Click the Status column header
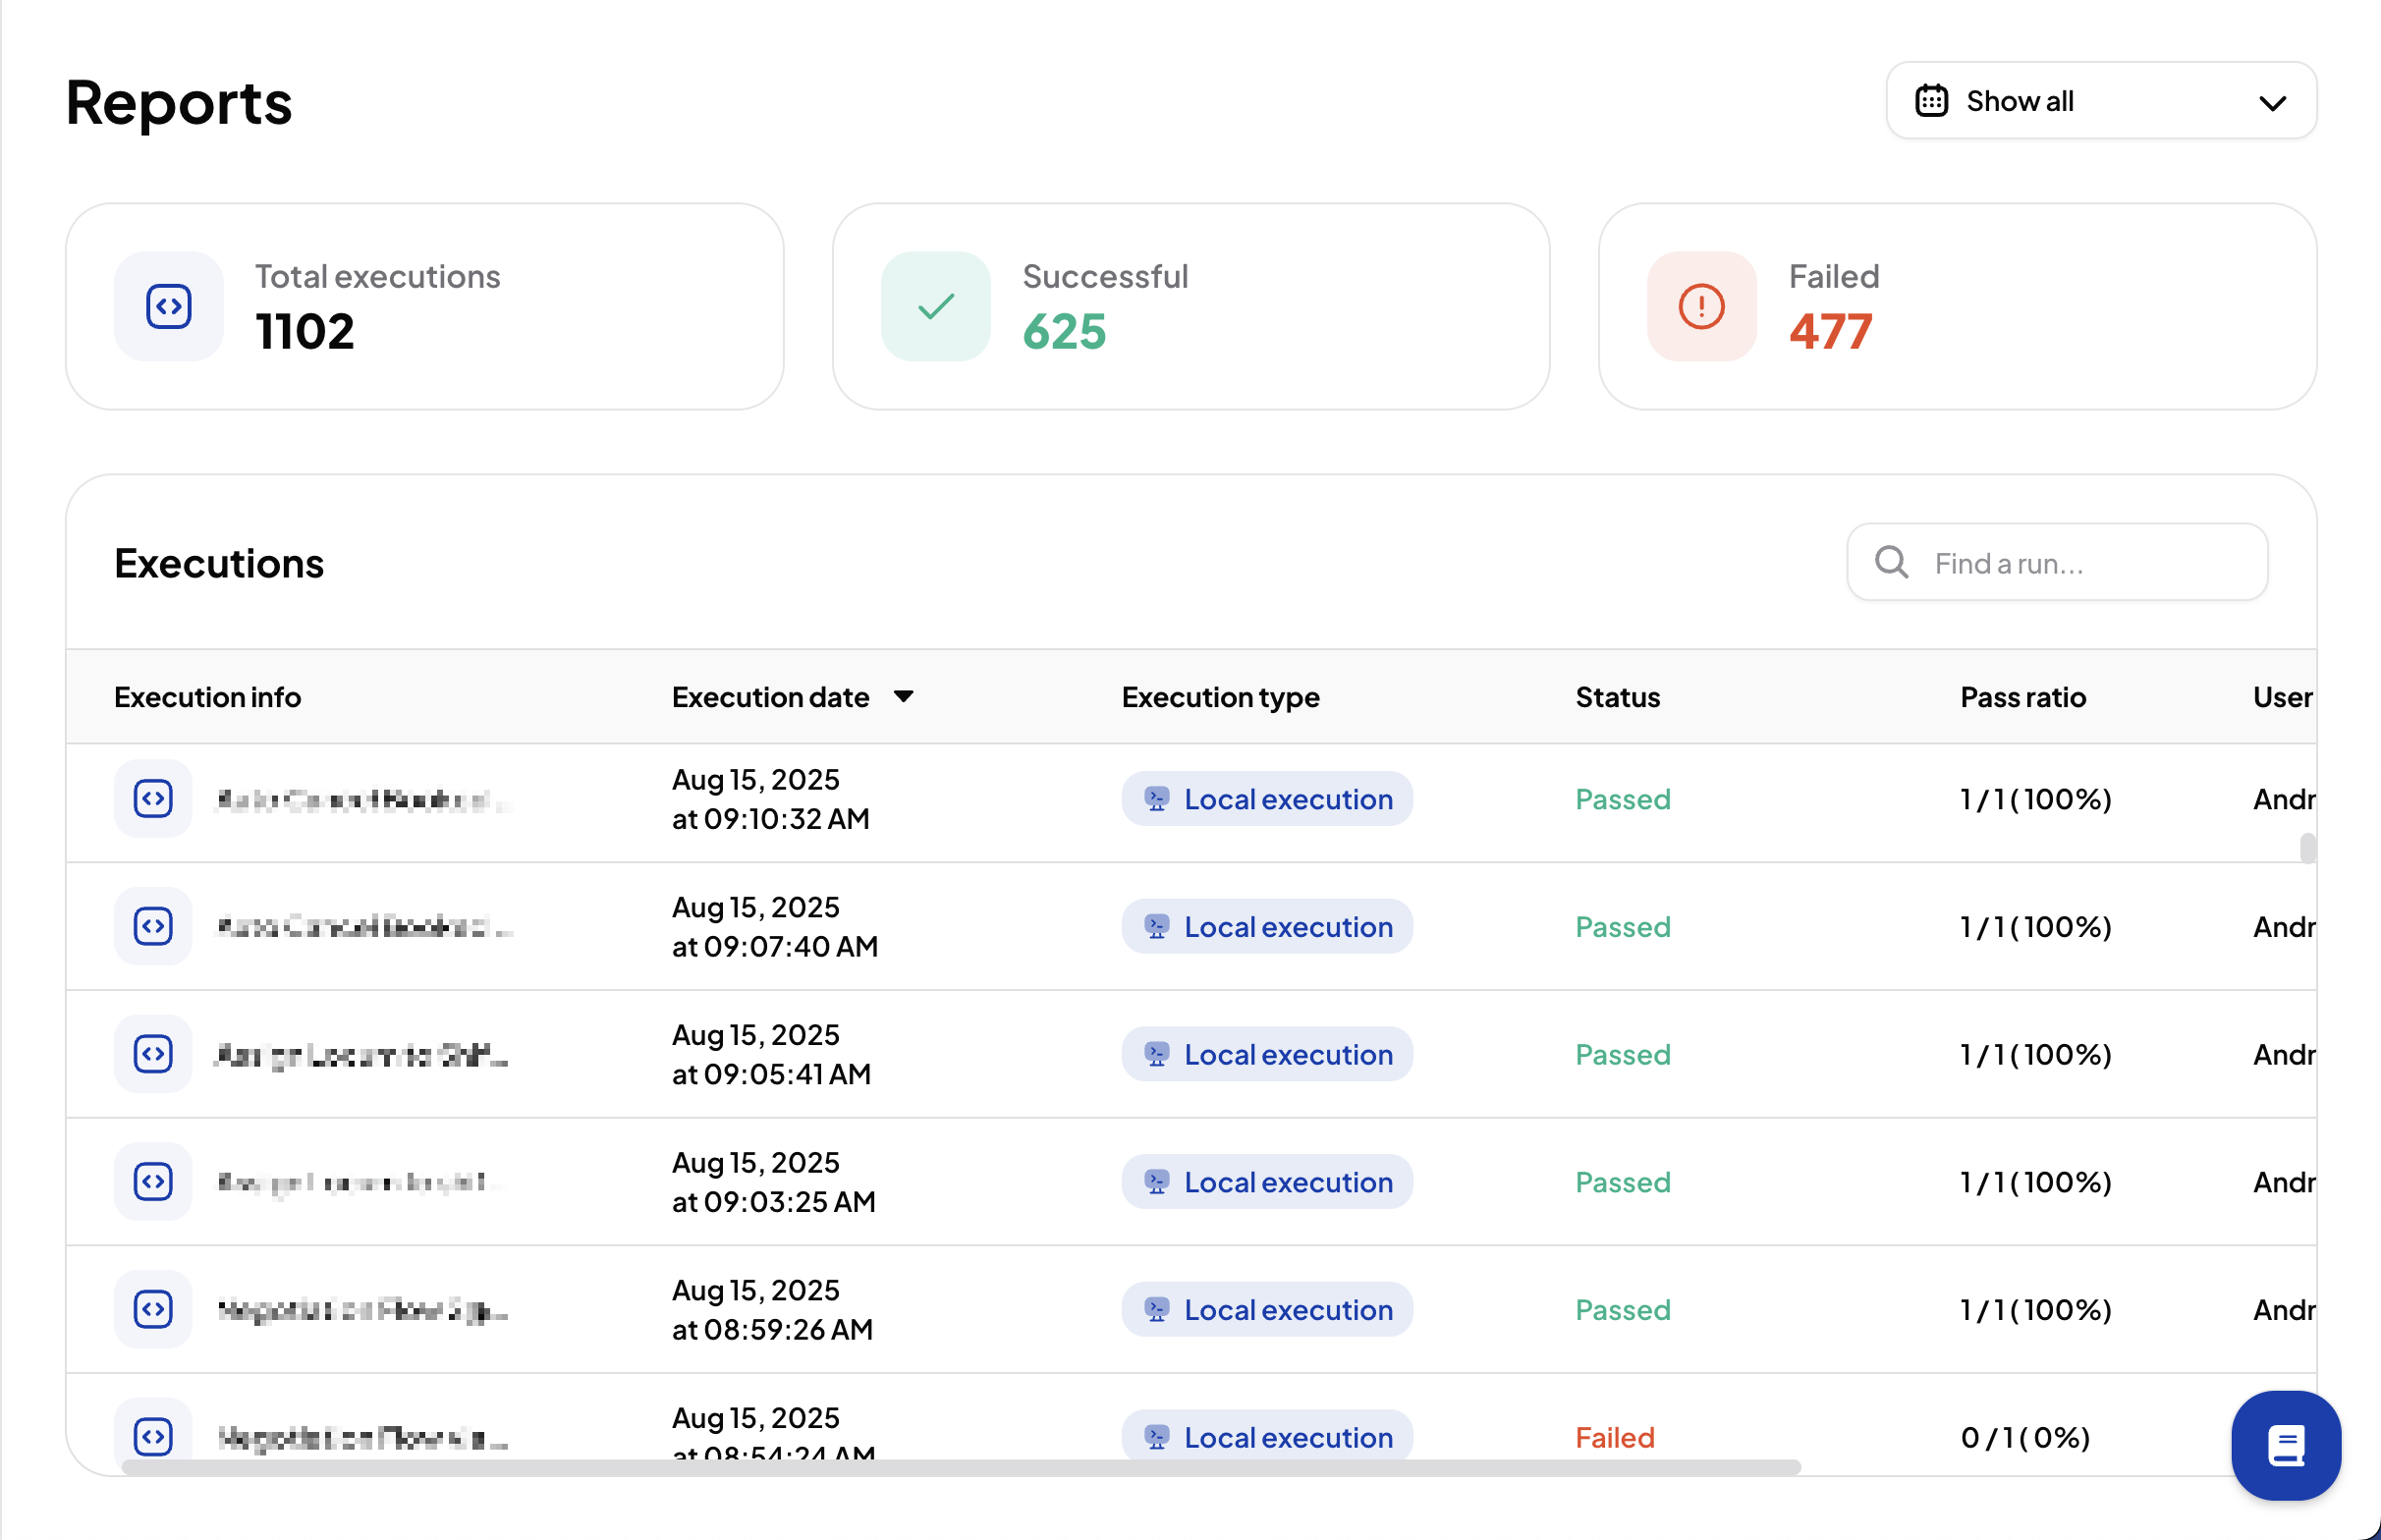This screenshot has height=1540, width=2381. (x=1617, y=697)
